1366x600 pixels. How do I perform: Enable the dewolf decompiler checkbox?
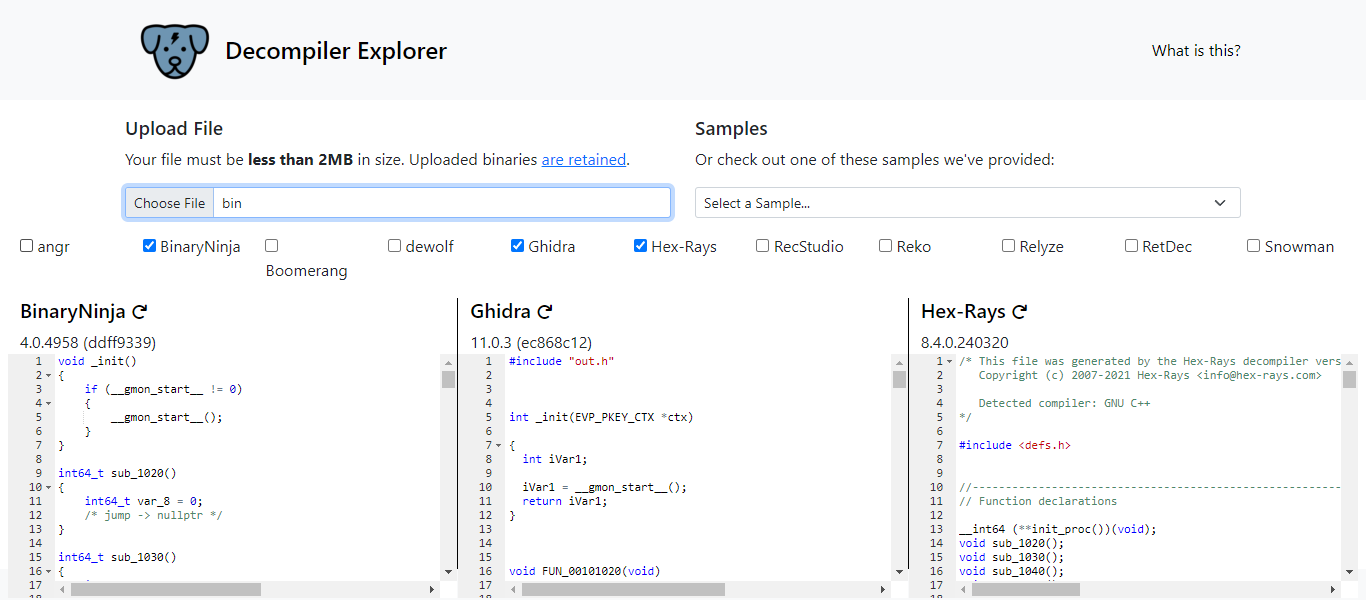click(395, 246)
